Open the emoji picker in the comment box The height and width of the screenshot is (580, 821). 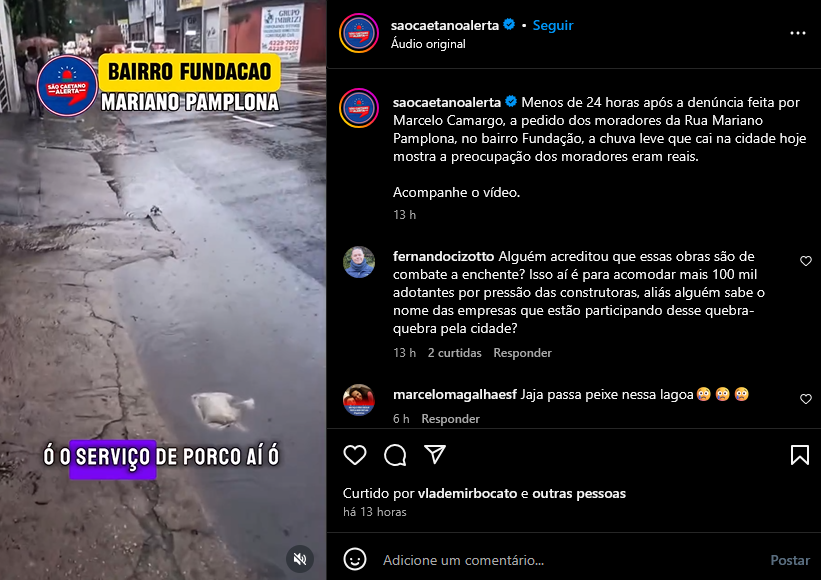pyautogui.click(x=354, y=560)
